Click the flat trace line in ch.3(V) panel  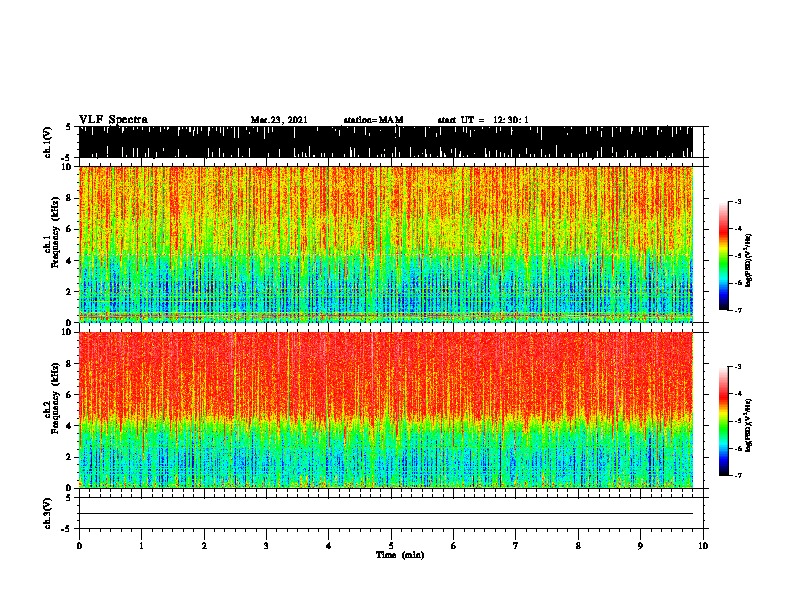click(x=386, y=514)
